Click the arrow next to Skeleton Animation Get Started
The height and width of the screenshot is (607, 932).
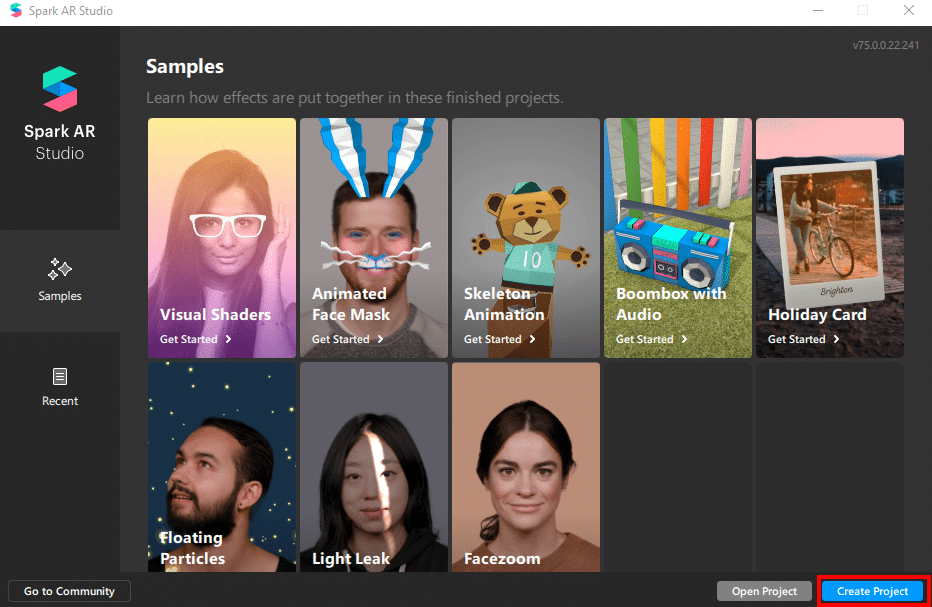(533, 339)
